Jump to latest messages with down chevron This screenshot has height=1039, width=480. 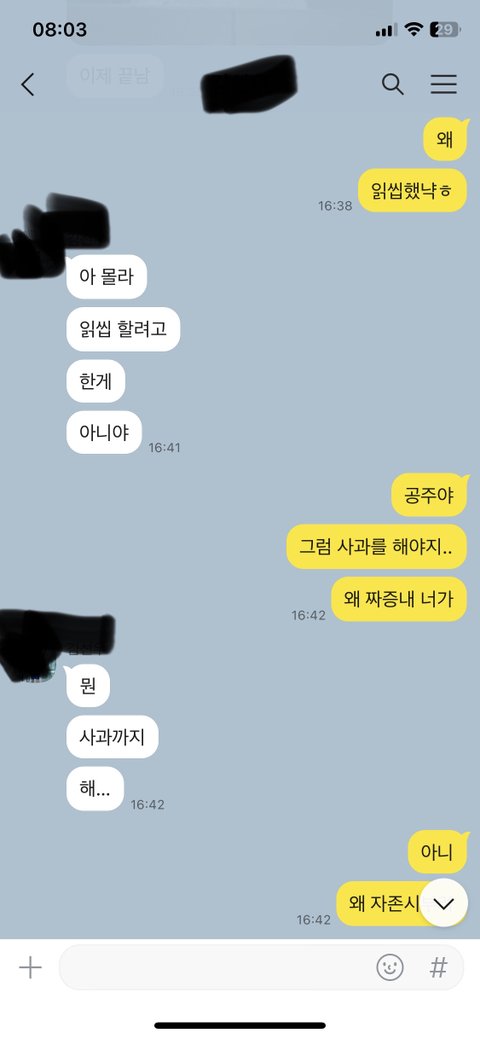click(x=444, y=902)
